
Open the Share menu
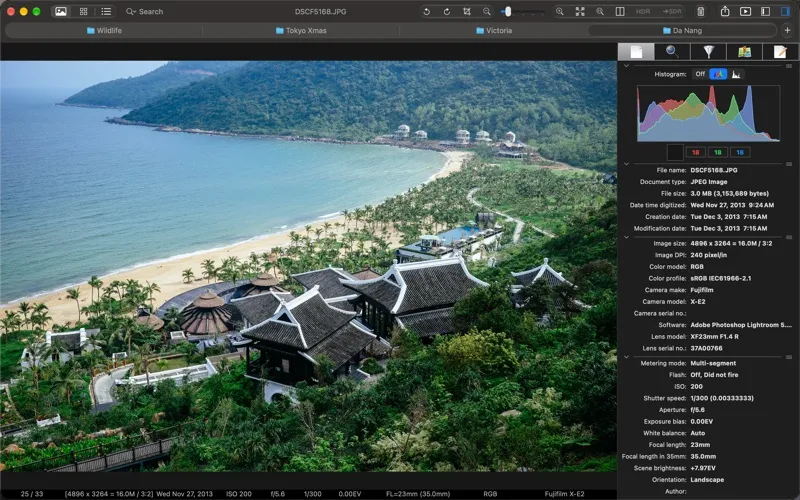pyautogui.click(x=725, y=11)
